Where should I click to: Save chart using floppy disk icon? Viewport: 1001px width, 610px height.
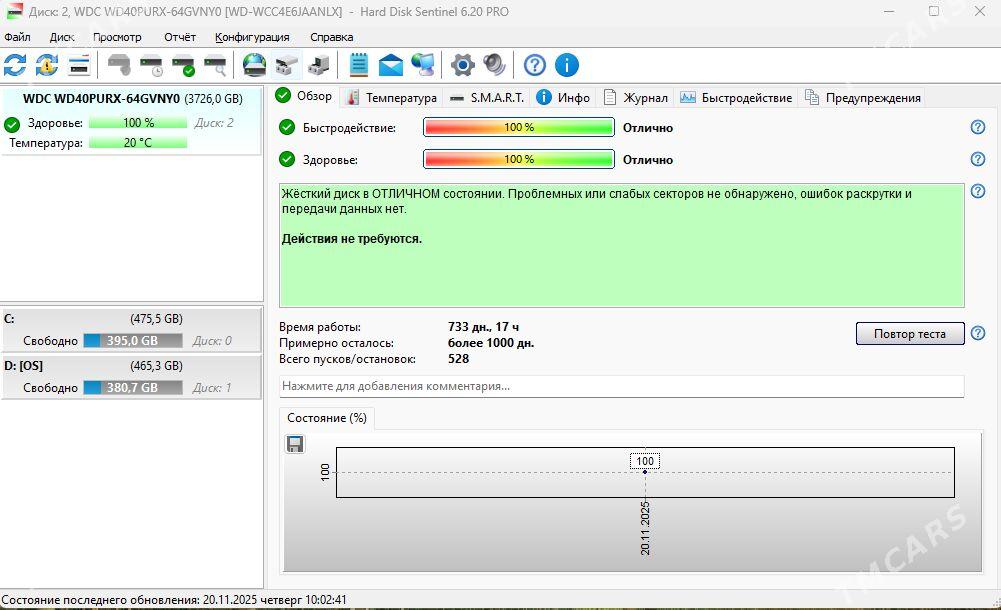coord(295,444)
